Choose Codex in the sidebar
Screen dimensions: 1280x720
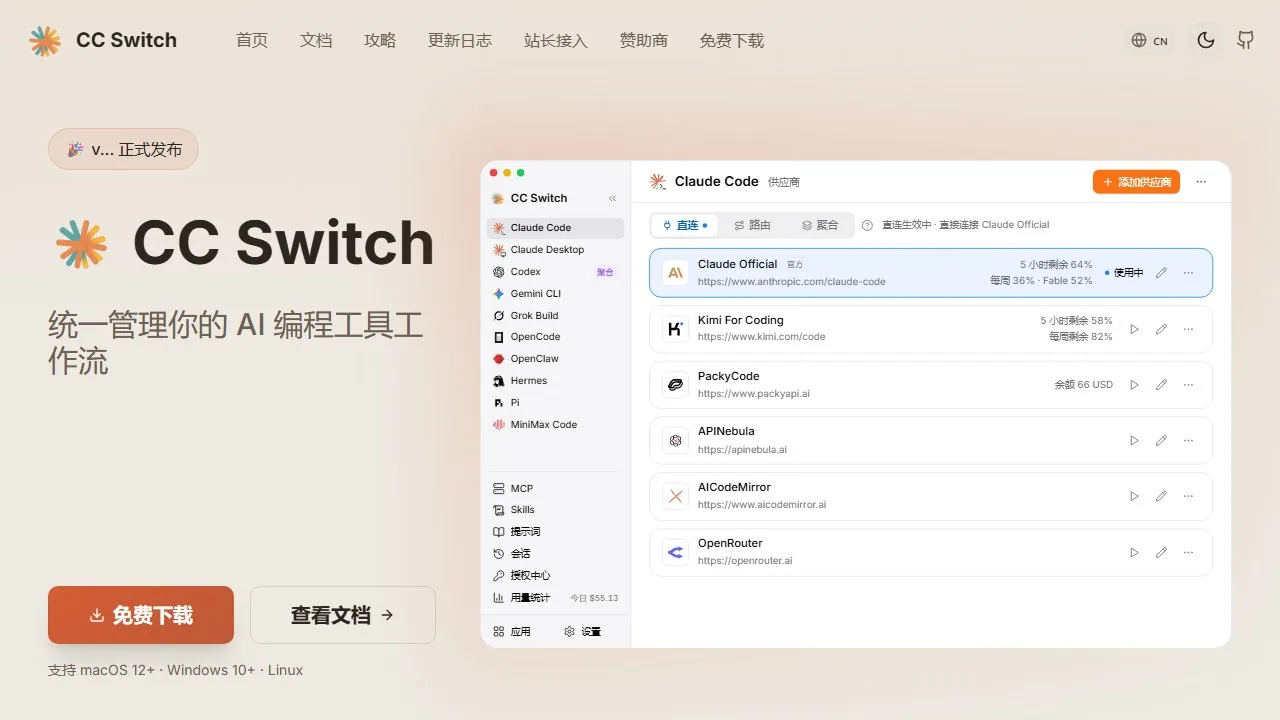[556, 272]
